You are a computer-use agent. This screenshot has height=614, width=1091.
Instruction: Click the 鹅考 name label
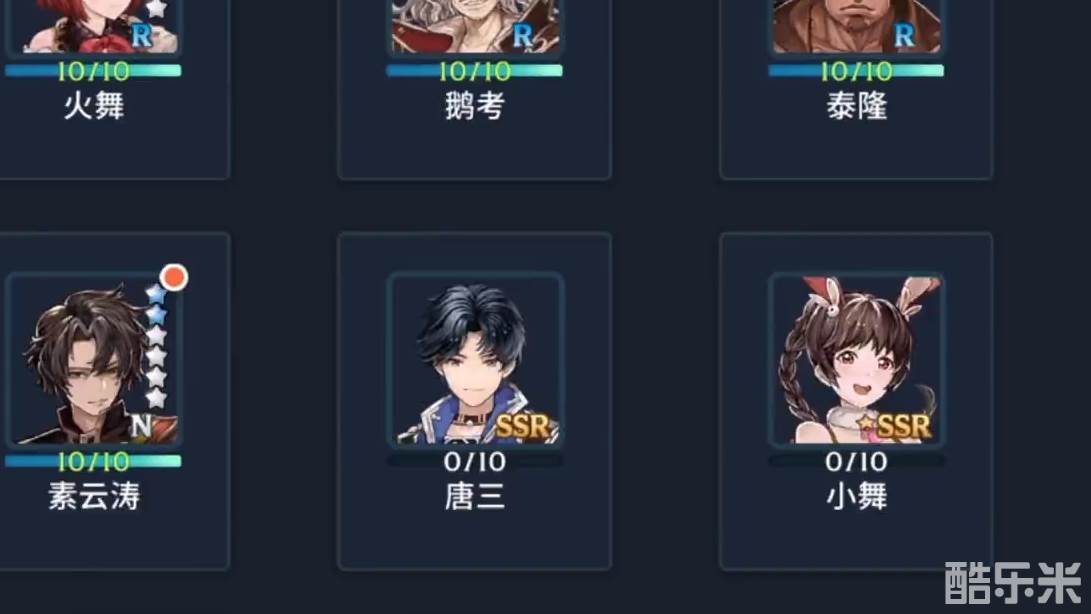click(x=475, y=107)
